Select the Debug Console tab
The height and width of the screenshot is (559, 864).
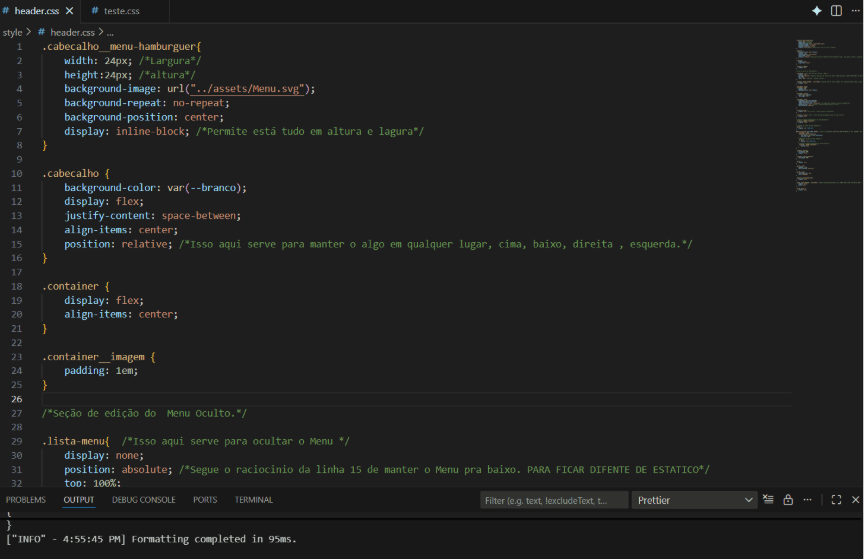click(143, 500)
